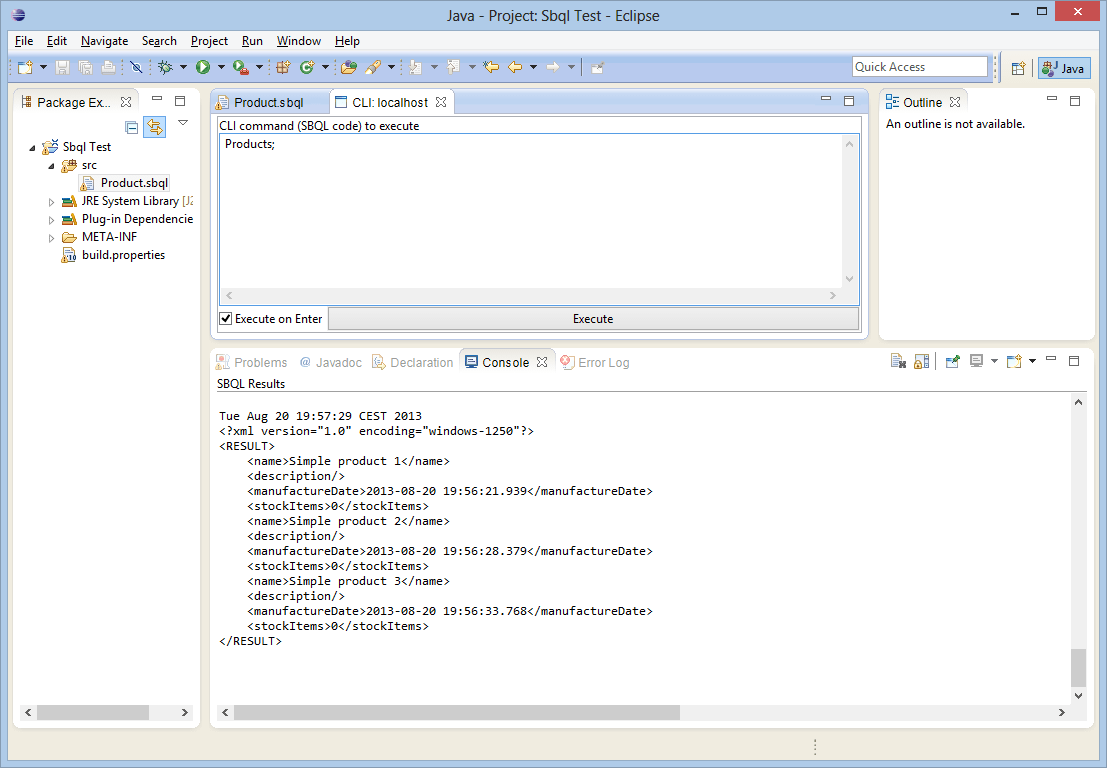Viewport: 1107px width, 768px height.
Task: Click the Previous Annotation icon
Action: [x=453, y=67]
